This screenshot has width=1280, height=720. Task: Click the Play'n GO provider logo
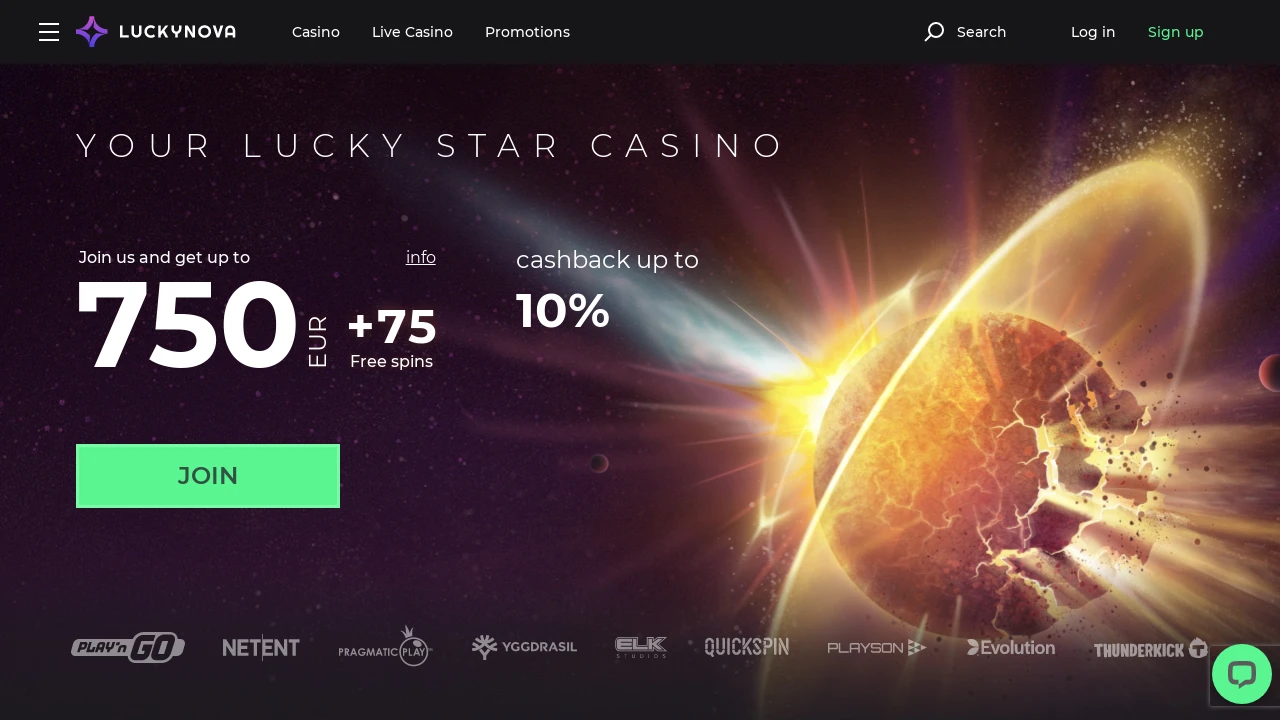128,648
